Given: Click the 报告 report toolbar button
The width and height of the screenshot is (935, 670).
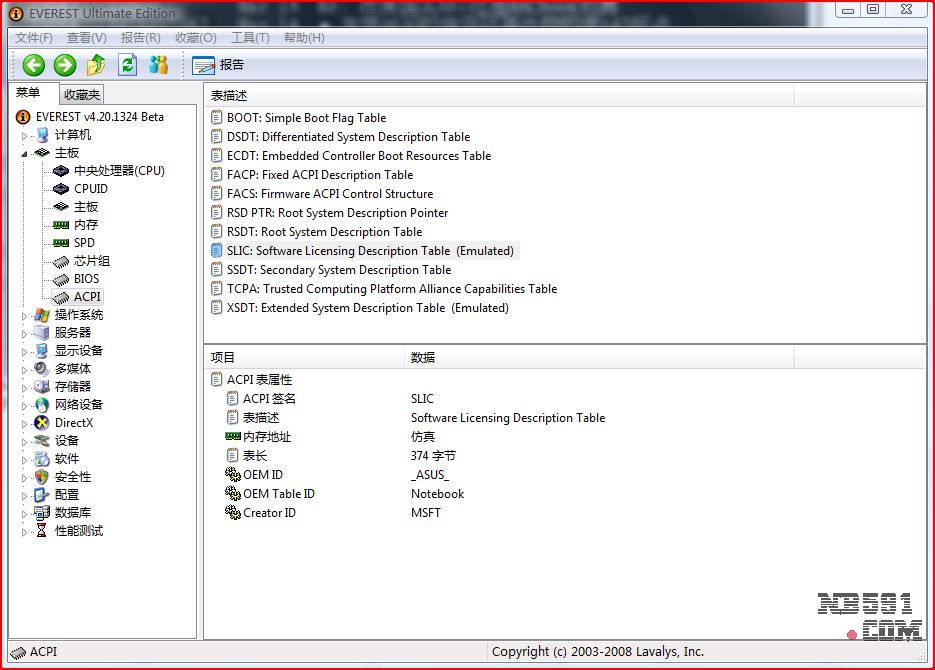Looking at the screenshot, I should [x=218, y=65].
